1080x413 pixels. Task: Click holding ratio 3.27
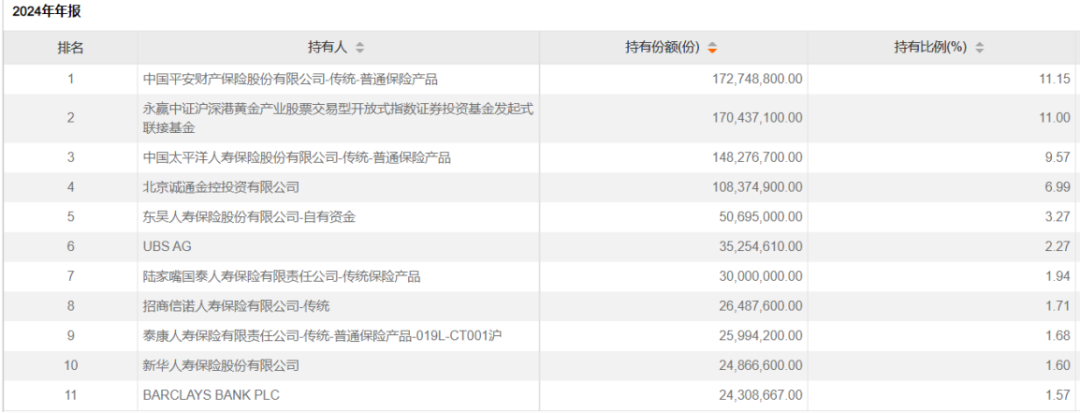[1058, 218]
